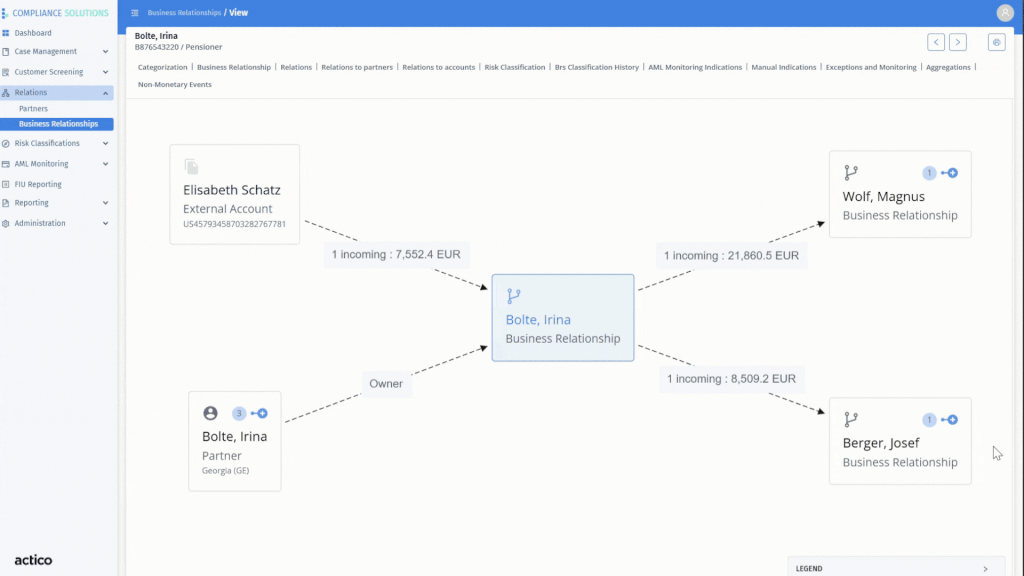The width and height of the screenshot is (1024, 576).
Task: Go to next record with right arrow
Action: point(958,42)
